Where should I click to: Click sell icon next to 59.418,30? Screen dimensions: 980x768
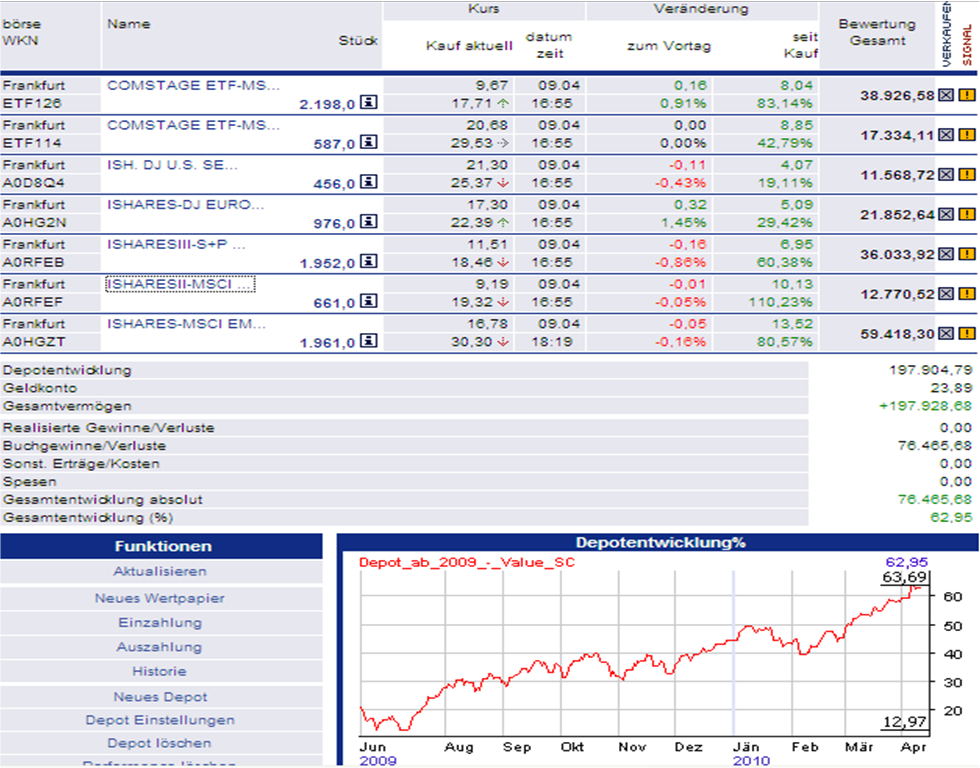pyautogui.click(x=946, y=334)
